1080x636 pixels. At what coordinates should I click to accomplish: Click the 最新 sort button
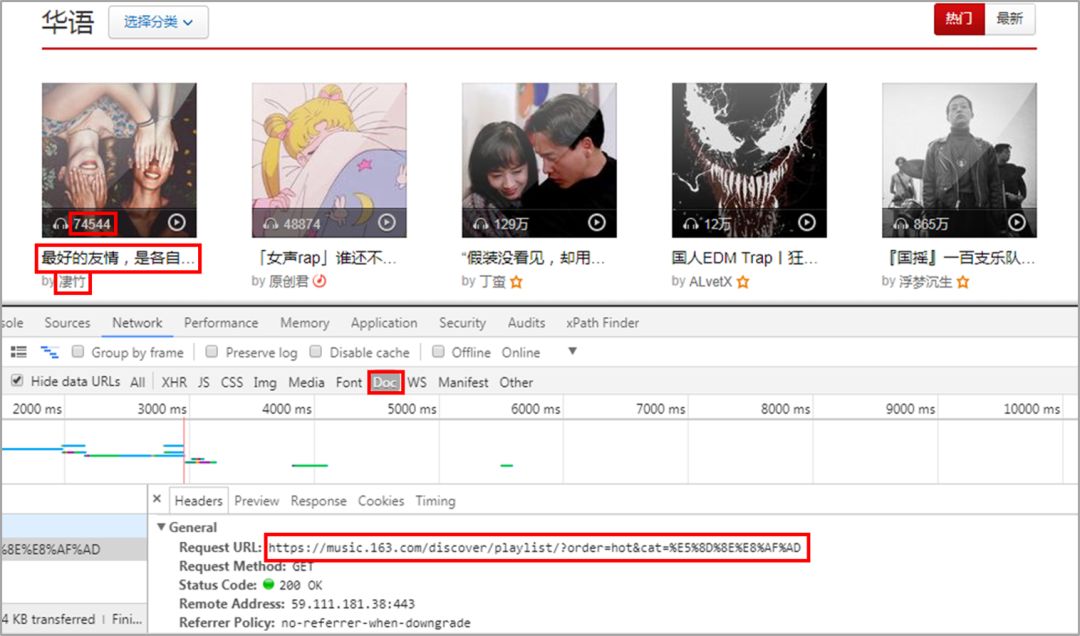point(1010,19)
